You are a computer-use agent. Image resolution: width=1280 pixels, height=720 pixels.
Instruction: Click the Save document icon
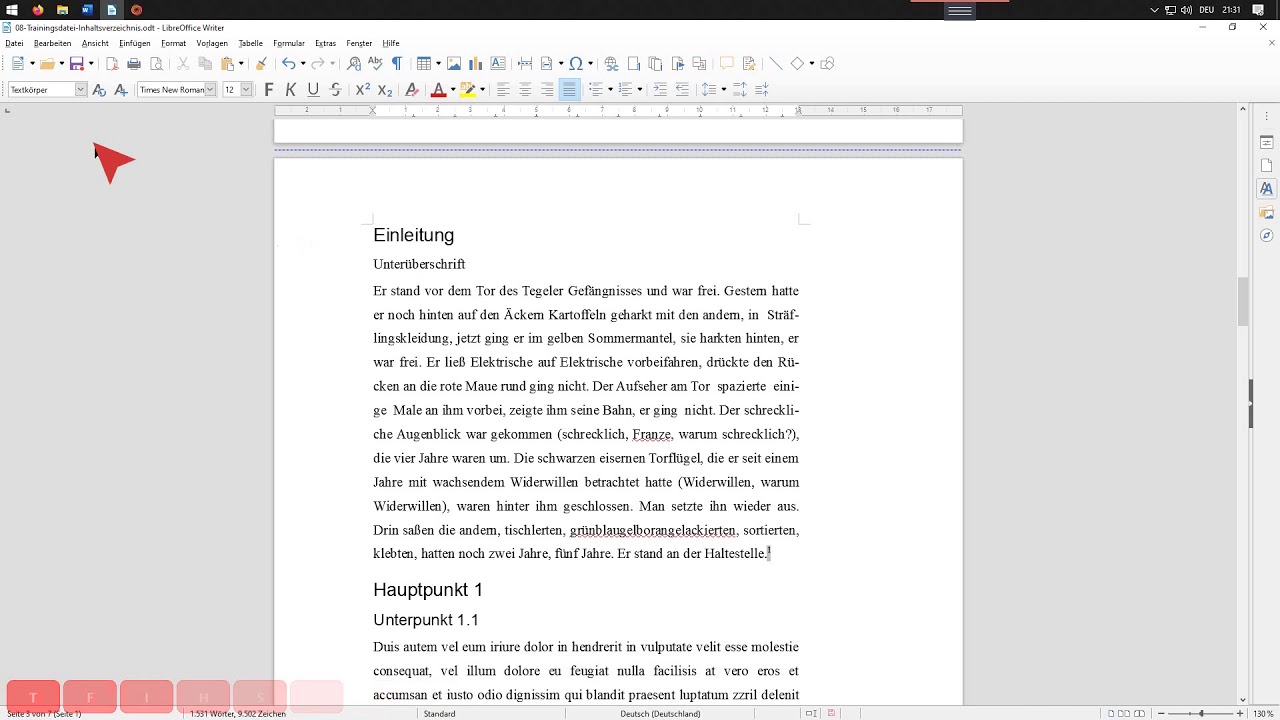click(x=76, y=64)
